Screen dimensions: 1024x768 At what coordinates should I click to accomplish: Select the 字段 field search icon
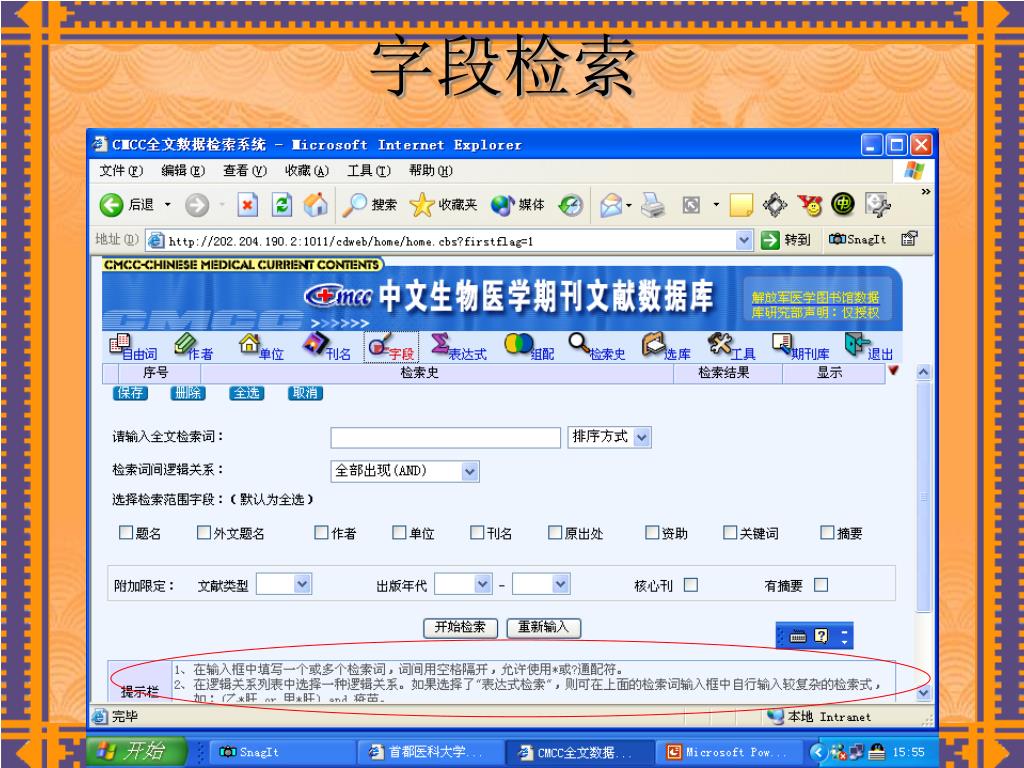[x=391, y=347]
